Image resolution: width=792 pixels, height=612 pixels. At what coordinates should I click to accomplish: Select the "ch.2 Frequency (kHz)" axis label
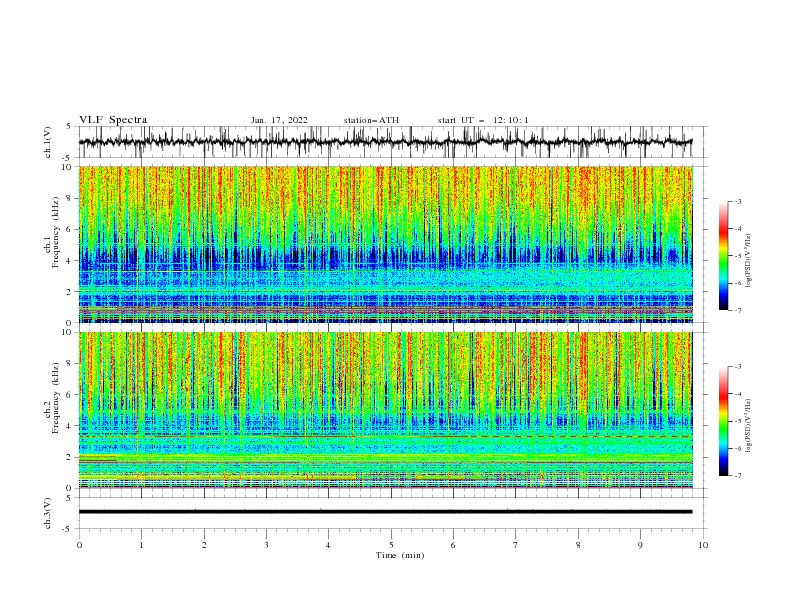tap(52, 398)
